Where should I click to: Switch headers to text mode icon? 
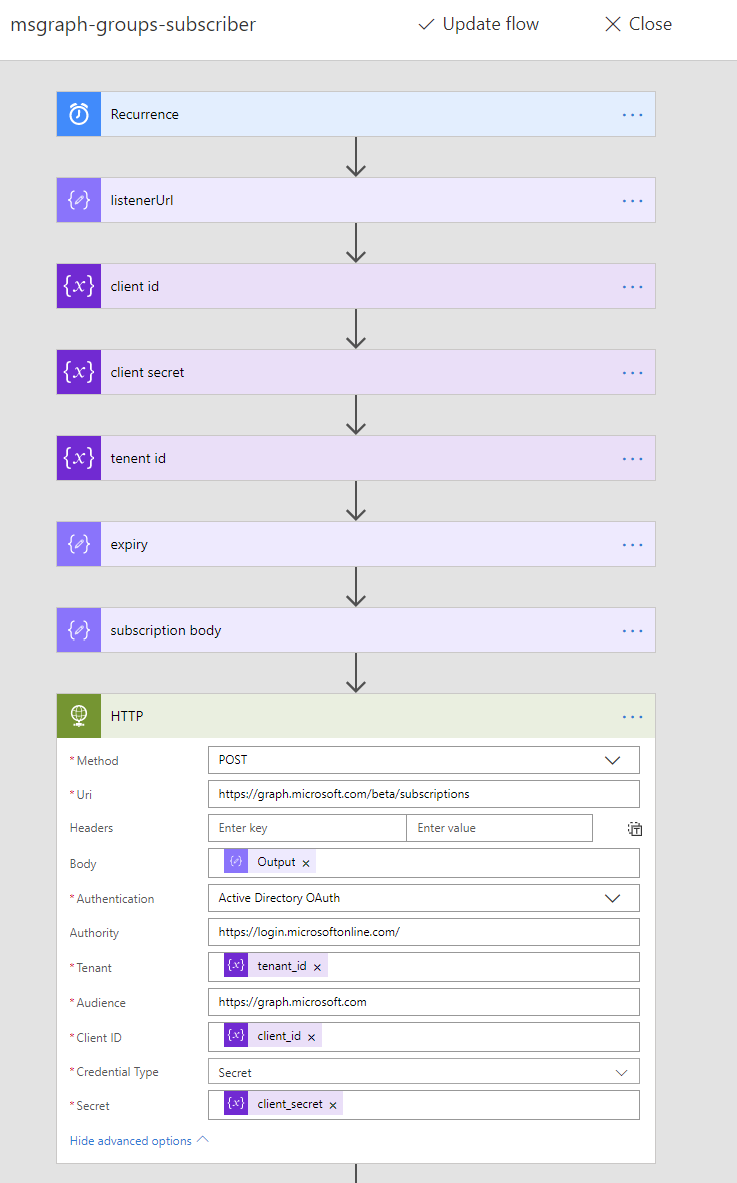click(635, 828)
